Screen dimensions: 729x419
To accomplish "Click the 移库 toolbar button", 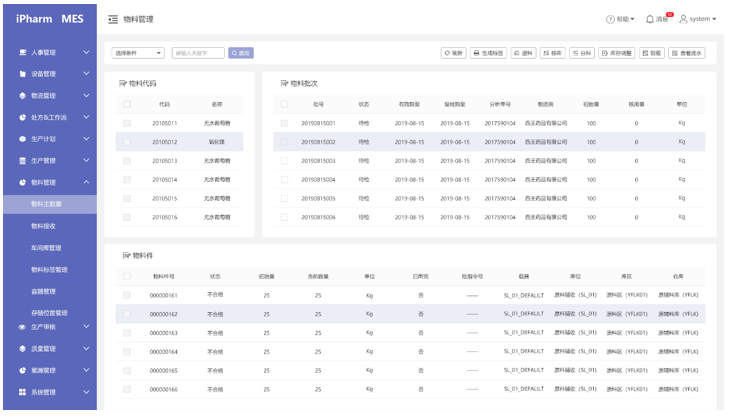I will point(552,53).
